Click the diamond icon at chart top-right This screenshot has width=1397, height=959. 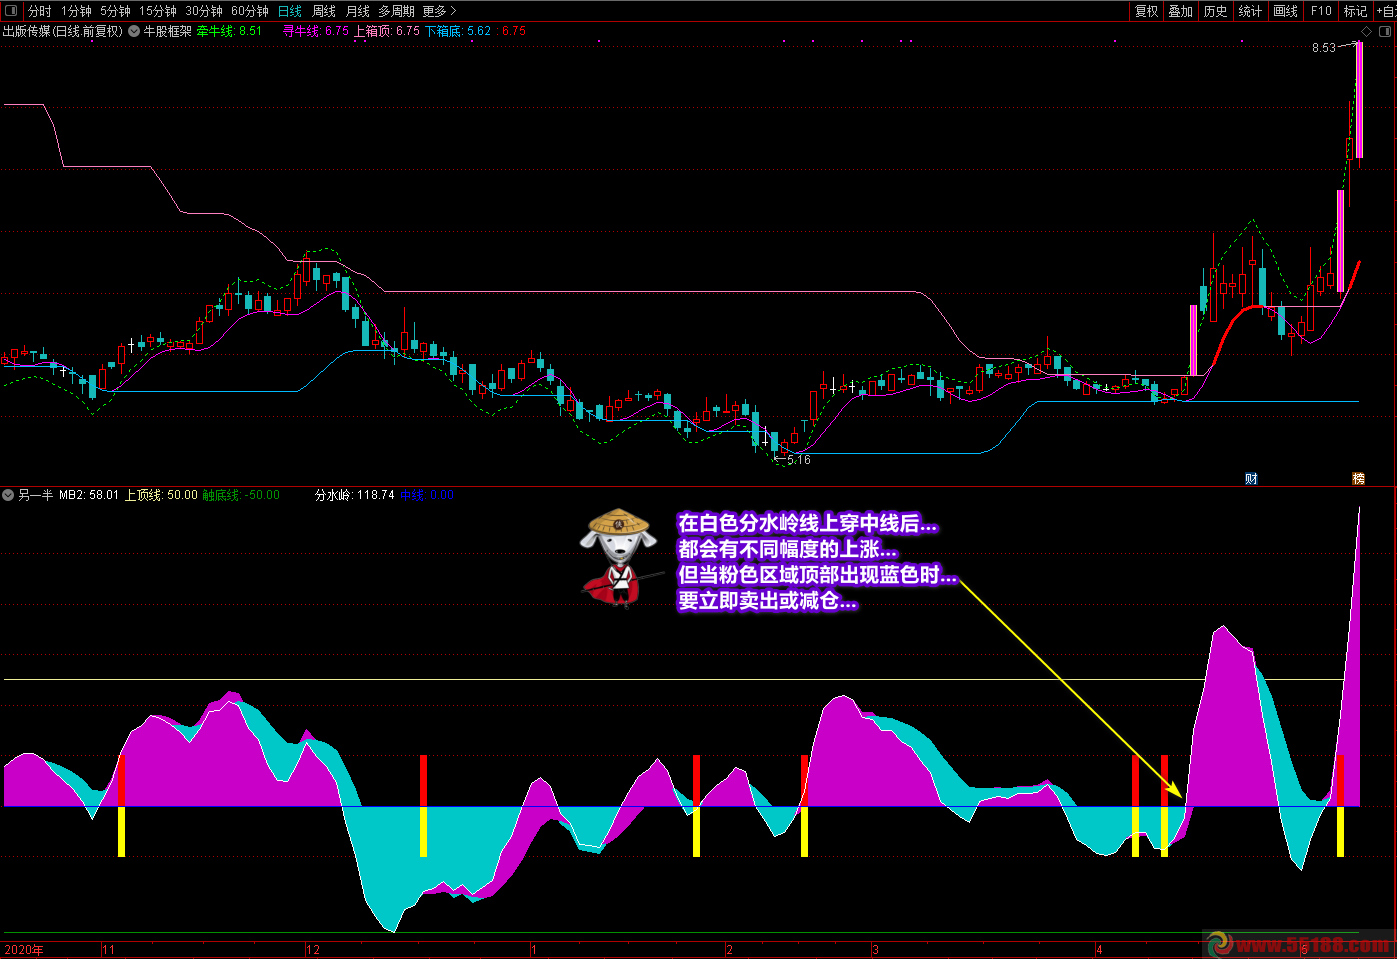tap(1367, 31)
